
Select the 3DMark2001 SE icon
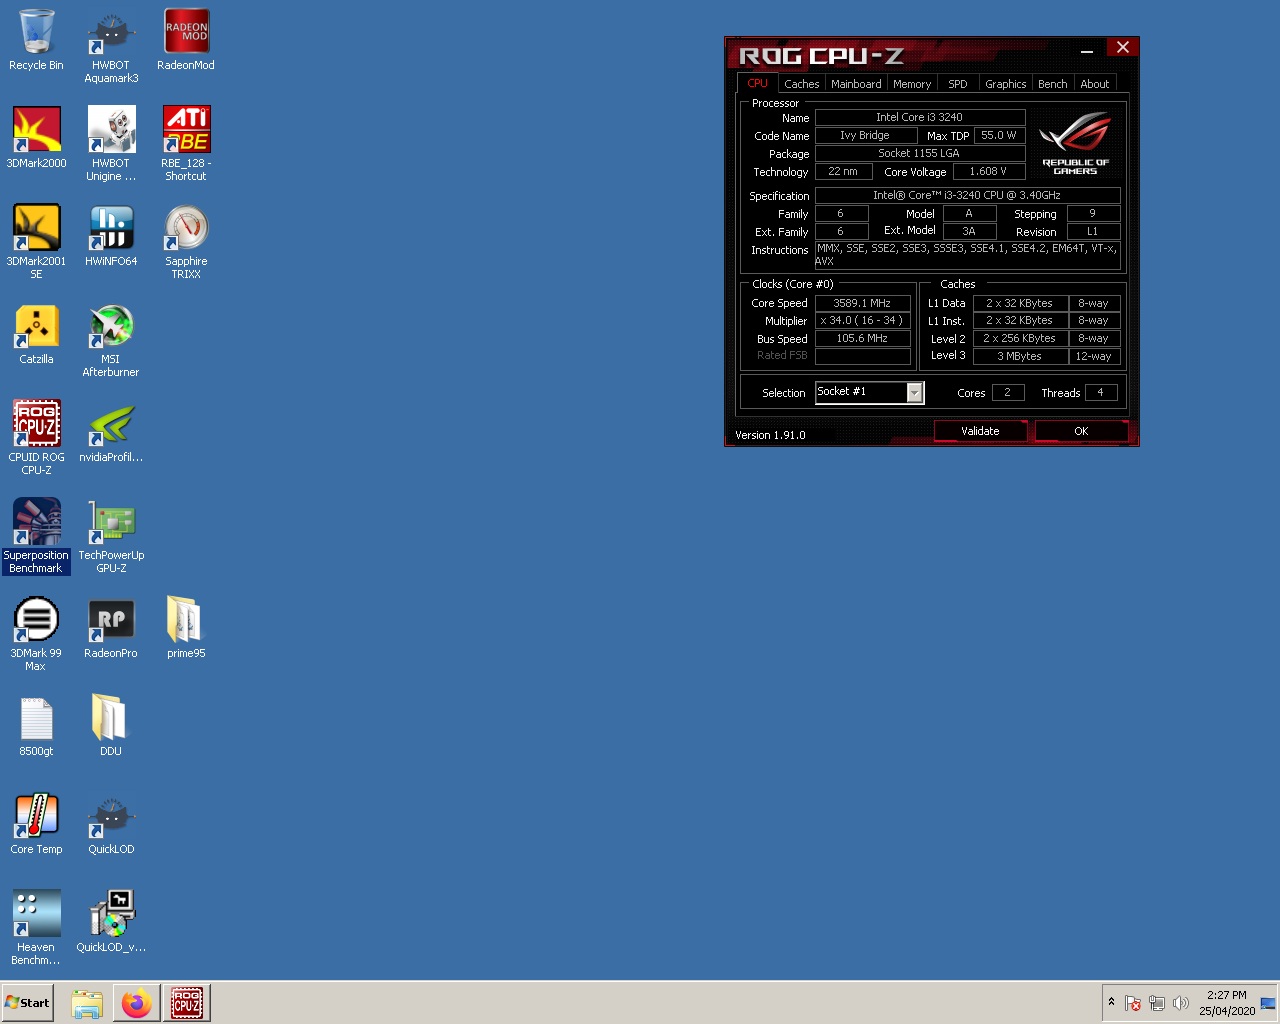pos(36,242)
